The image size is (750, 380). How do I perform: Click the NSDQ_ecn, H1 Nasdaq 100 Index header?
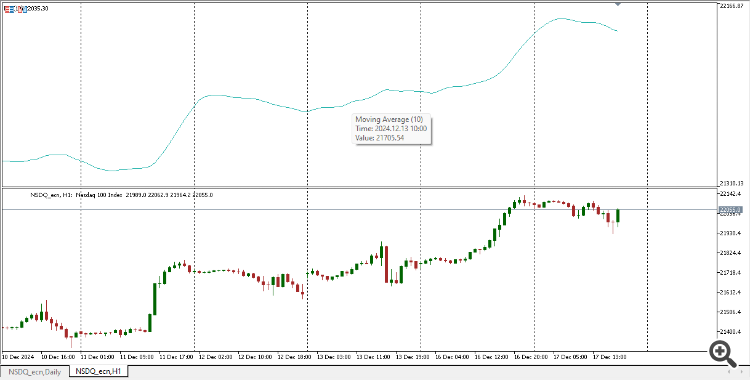(122, 195)
